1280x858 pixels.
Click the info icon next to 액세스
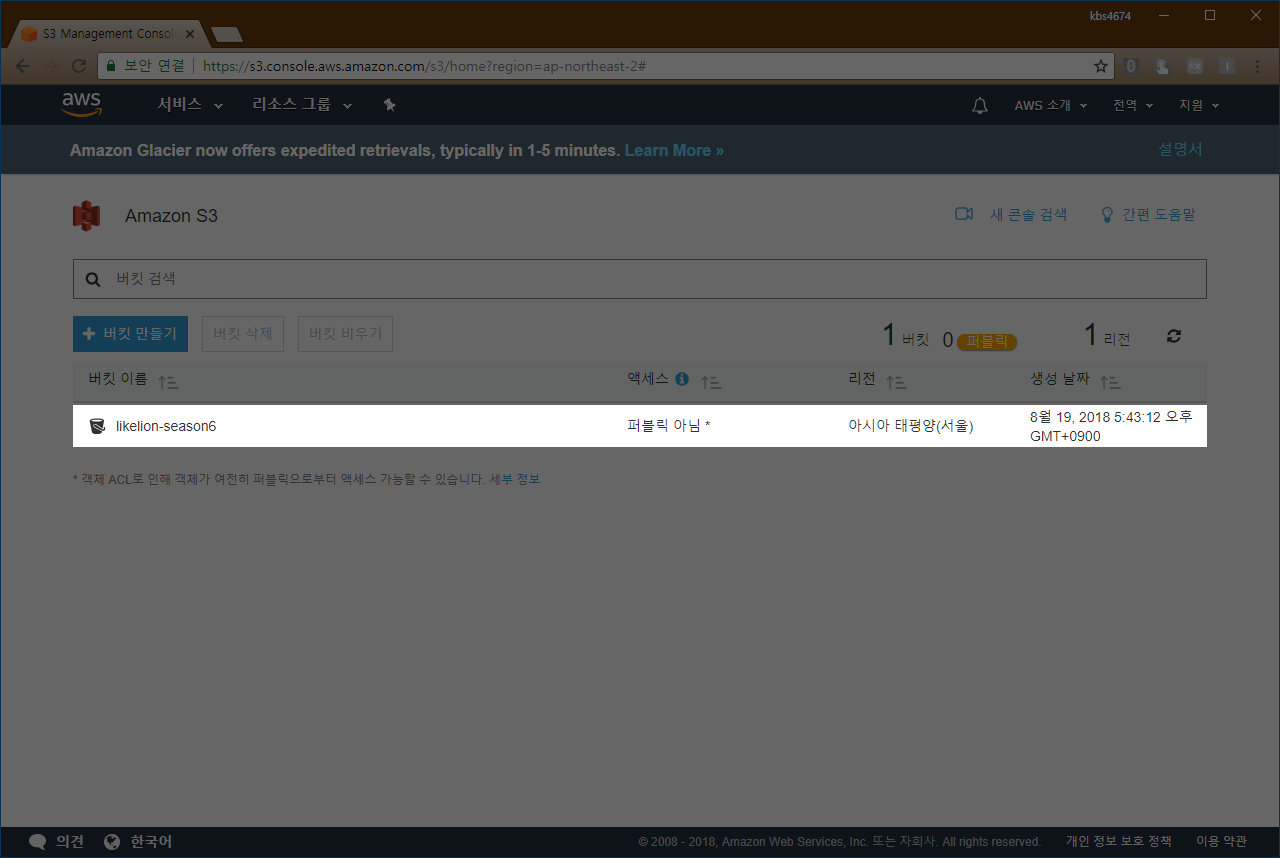coord(682,379)
